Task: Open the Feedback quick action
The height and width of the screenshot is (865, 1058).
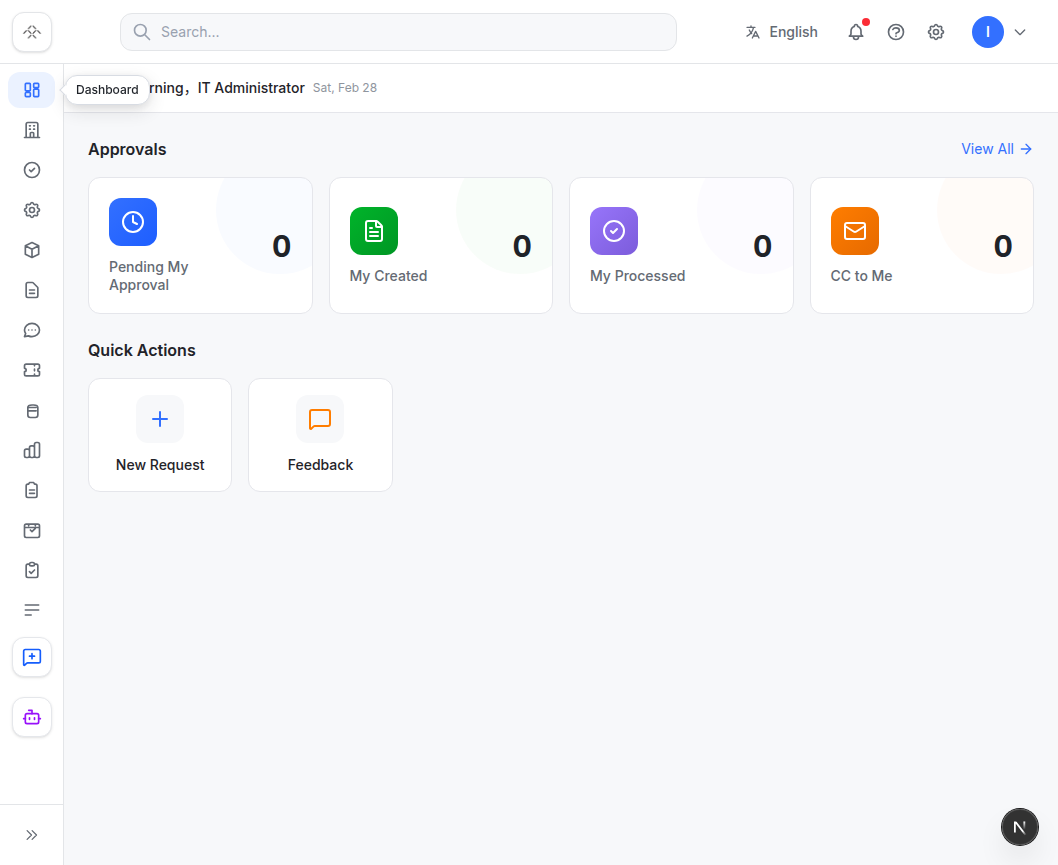Action: point(321,435)
